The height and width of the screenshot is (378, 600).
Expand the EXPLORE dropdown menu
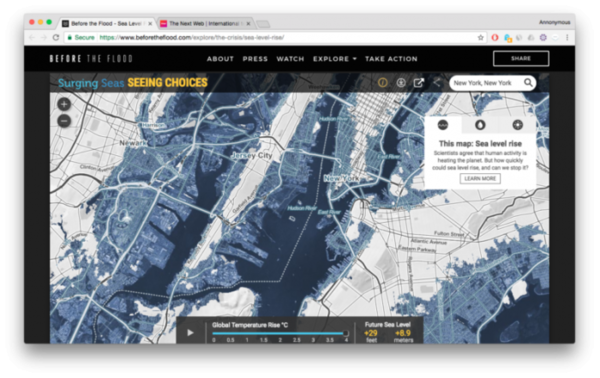pos(335,59)
